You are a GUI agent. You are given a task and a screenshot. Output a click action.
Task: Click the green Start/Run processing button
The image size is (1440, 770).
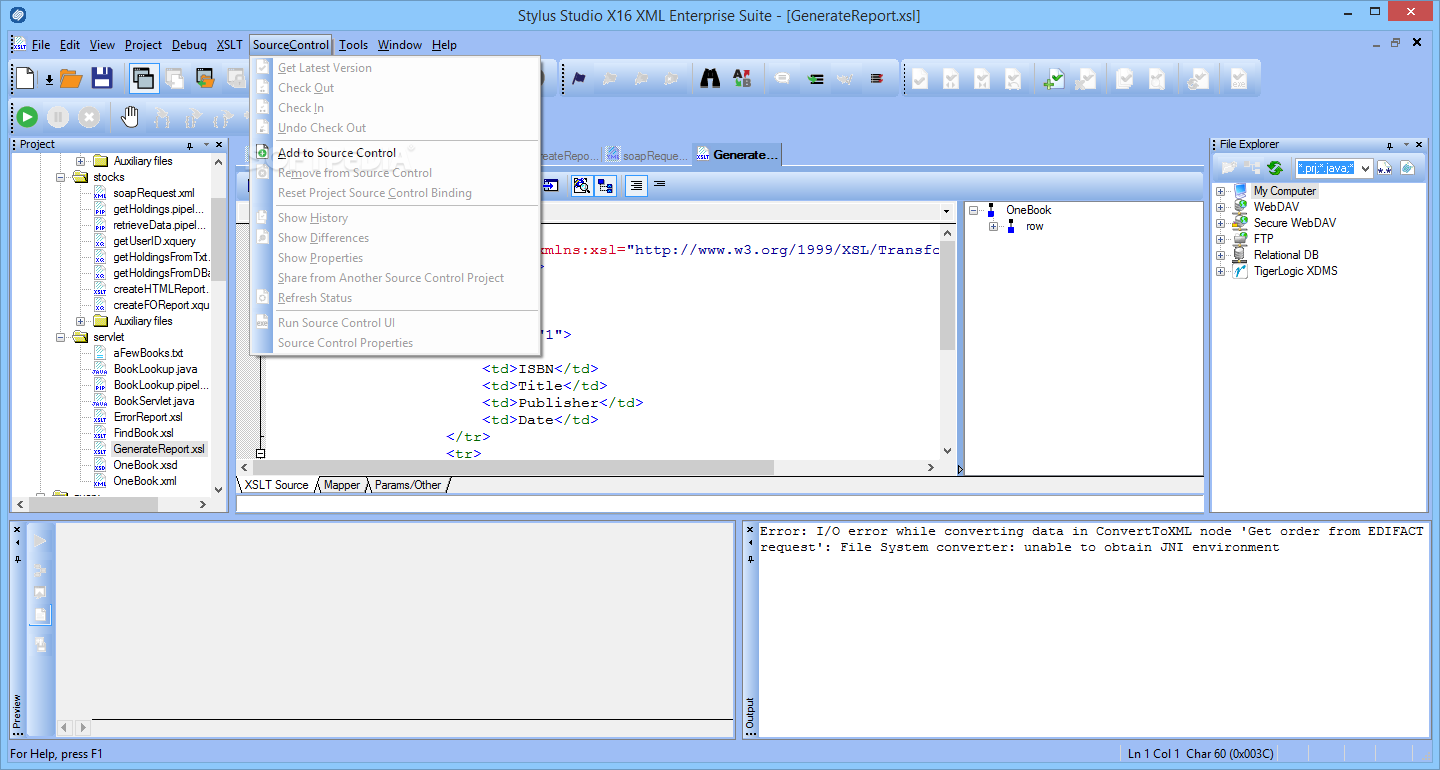pyautogui.click(x=27, y=117)
